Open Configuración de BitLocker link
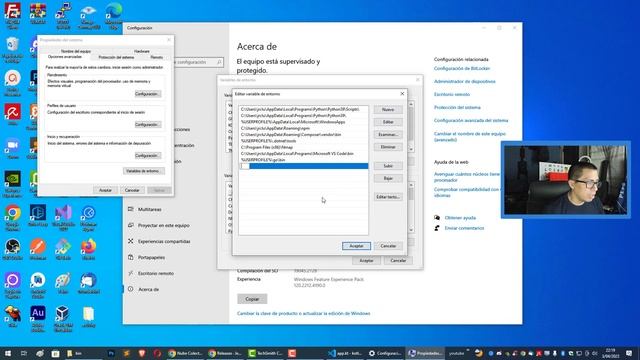Screen dimensions: 640x360 tap(462, 69)
